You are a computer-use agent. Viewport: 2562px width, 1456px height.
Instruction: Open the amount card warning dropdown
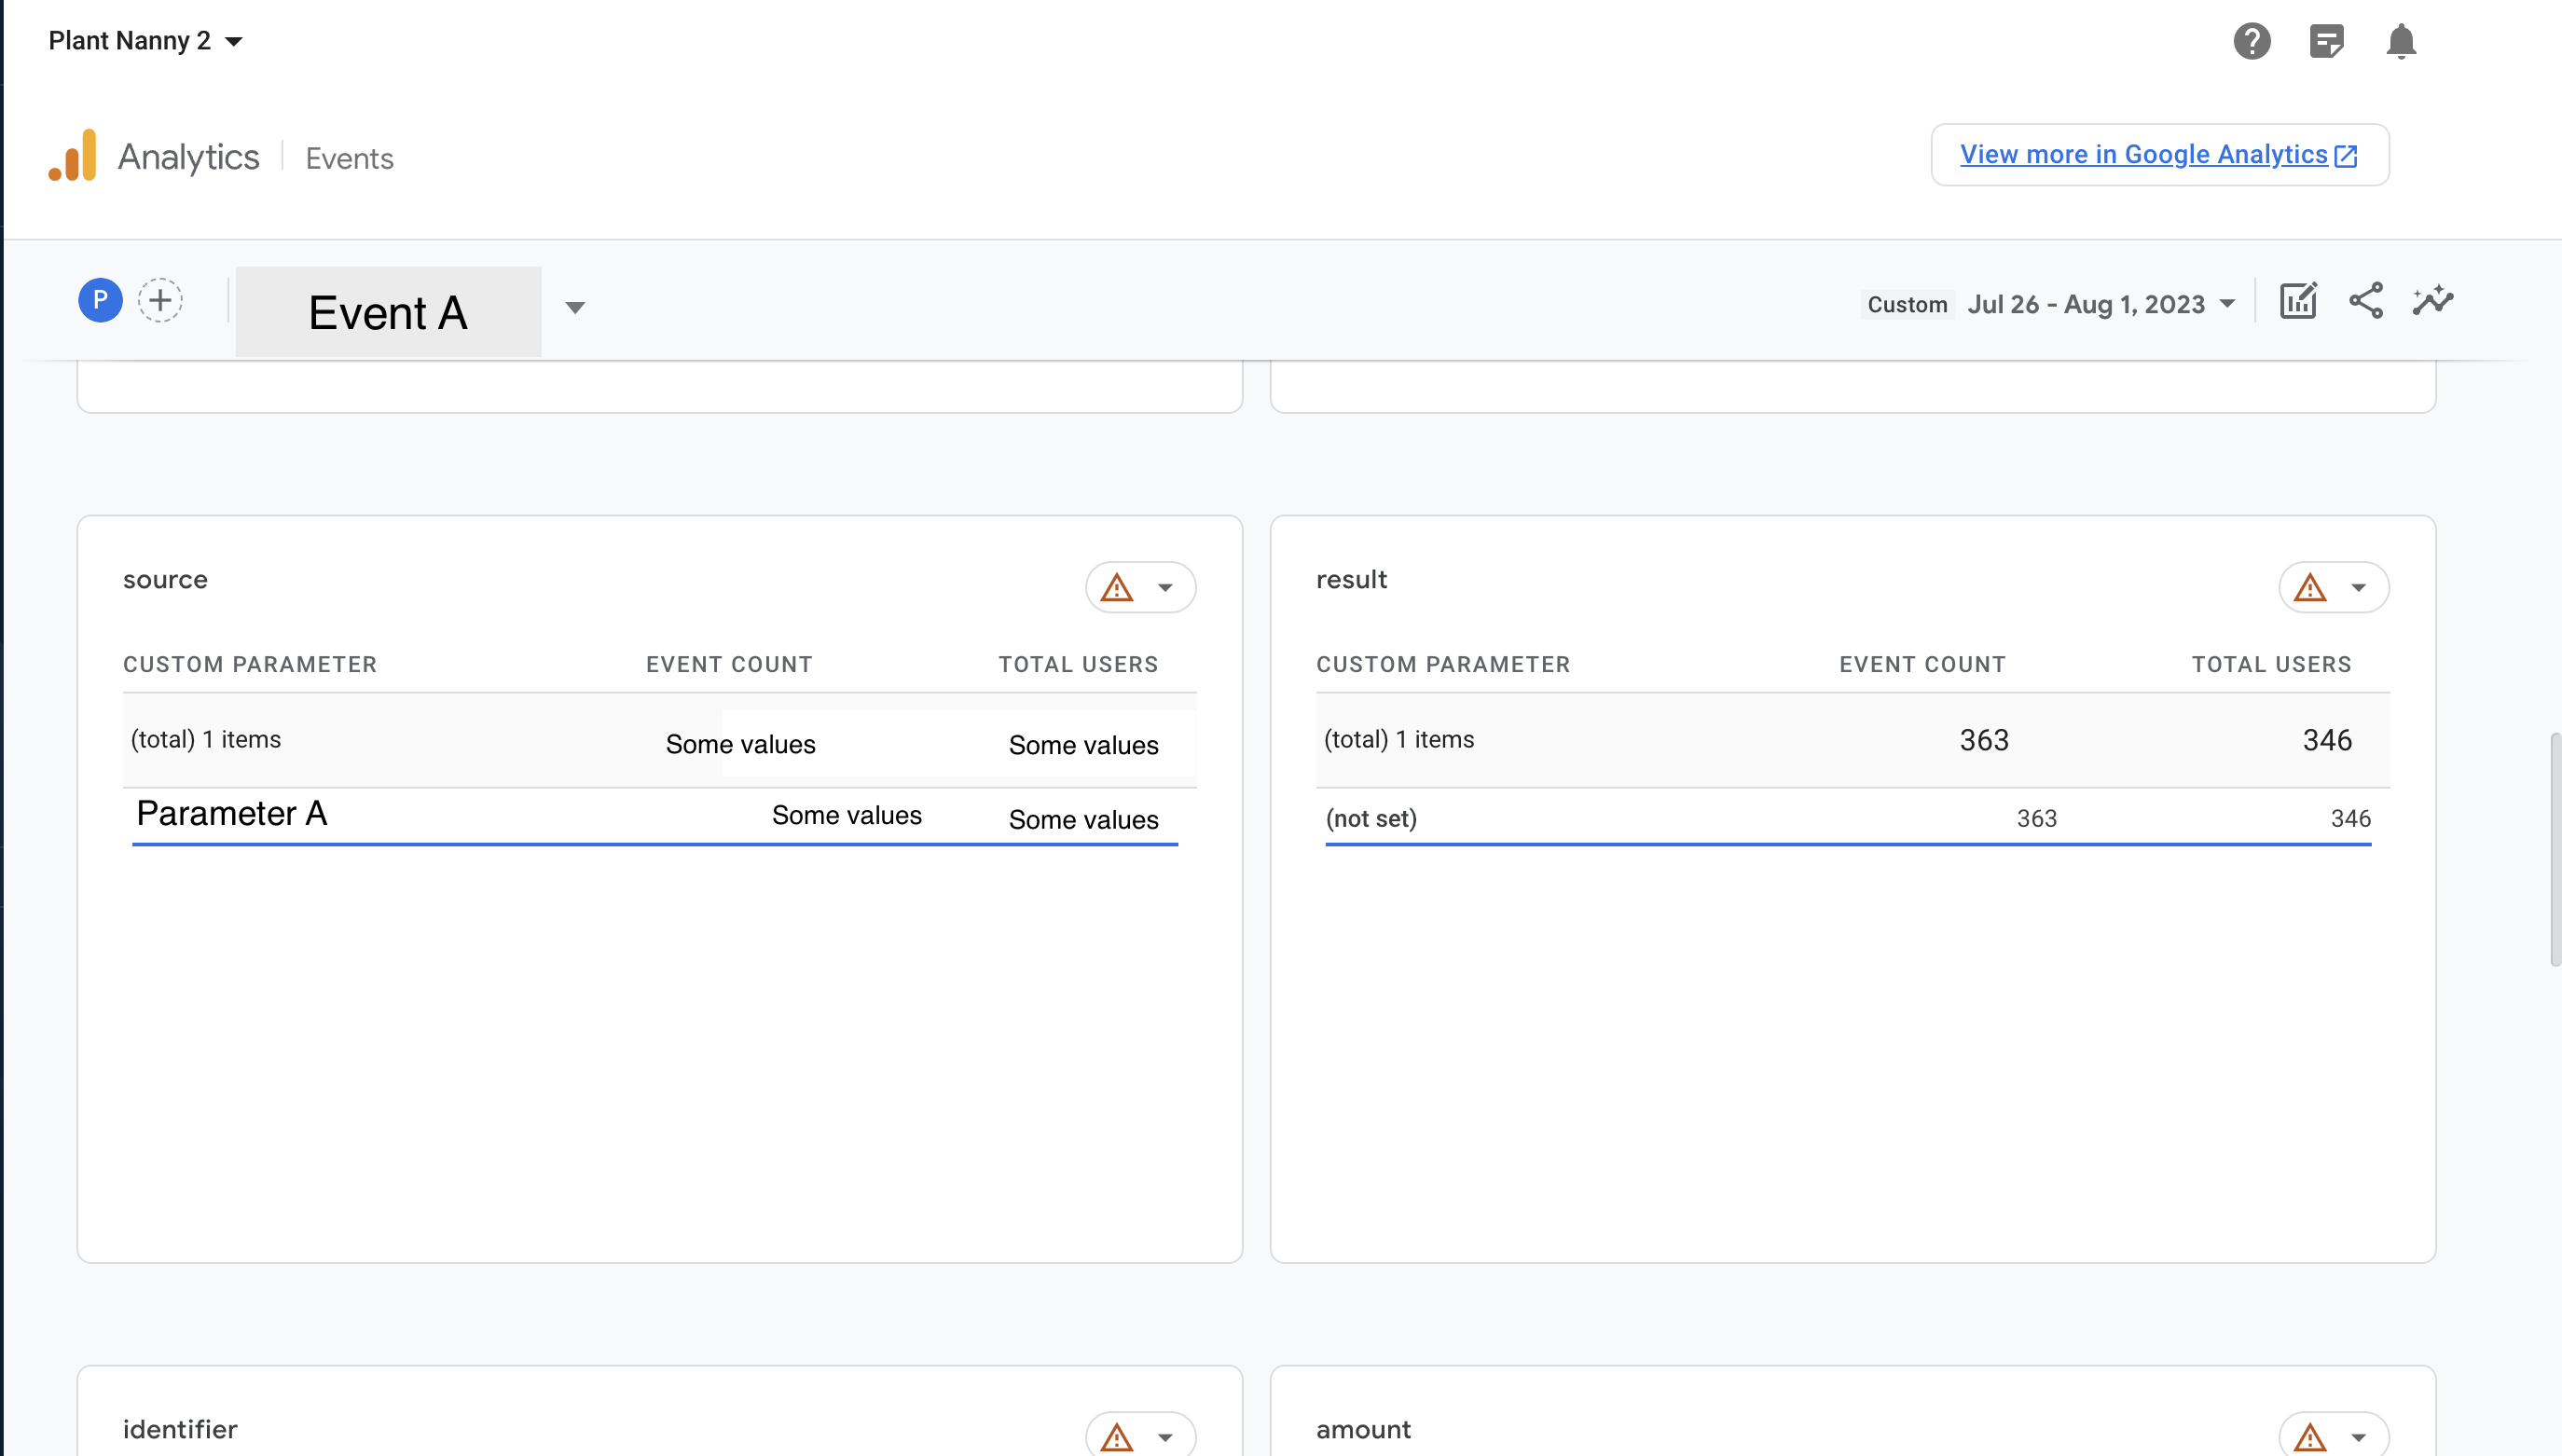(x=2358, y=1436)
